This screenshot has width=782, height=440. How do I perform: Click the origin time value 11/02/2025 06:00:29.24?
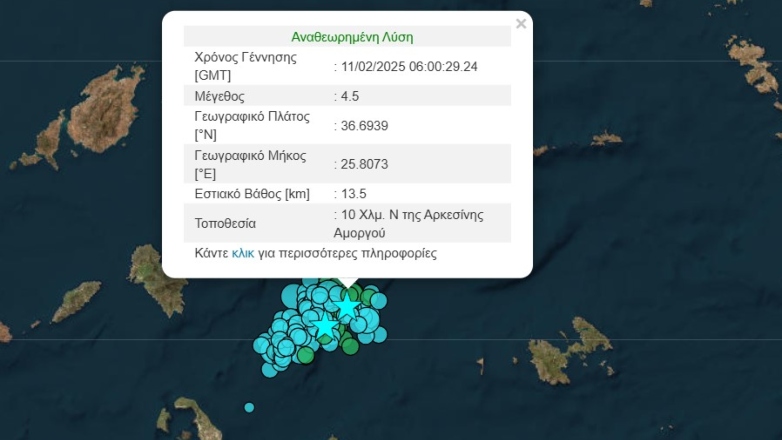408,66
